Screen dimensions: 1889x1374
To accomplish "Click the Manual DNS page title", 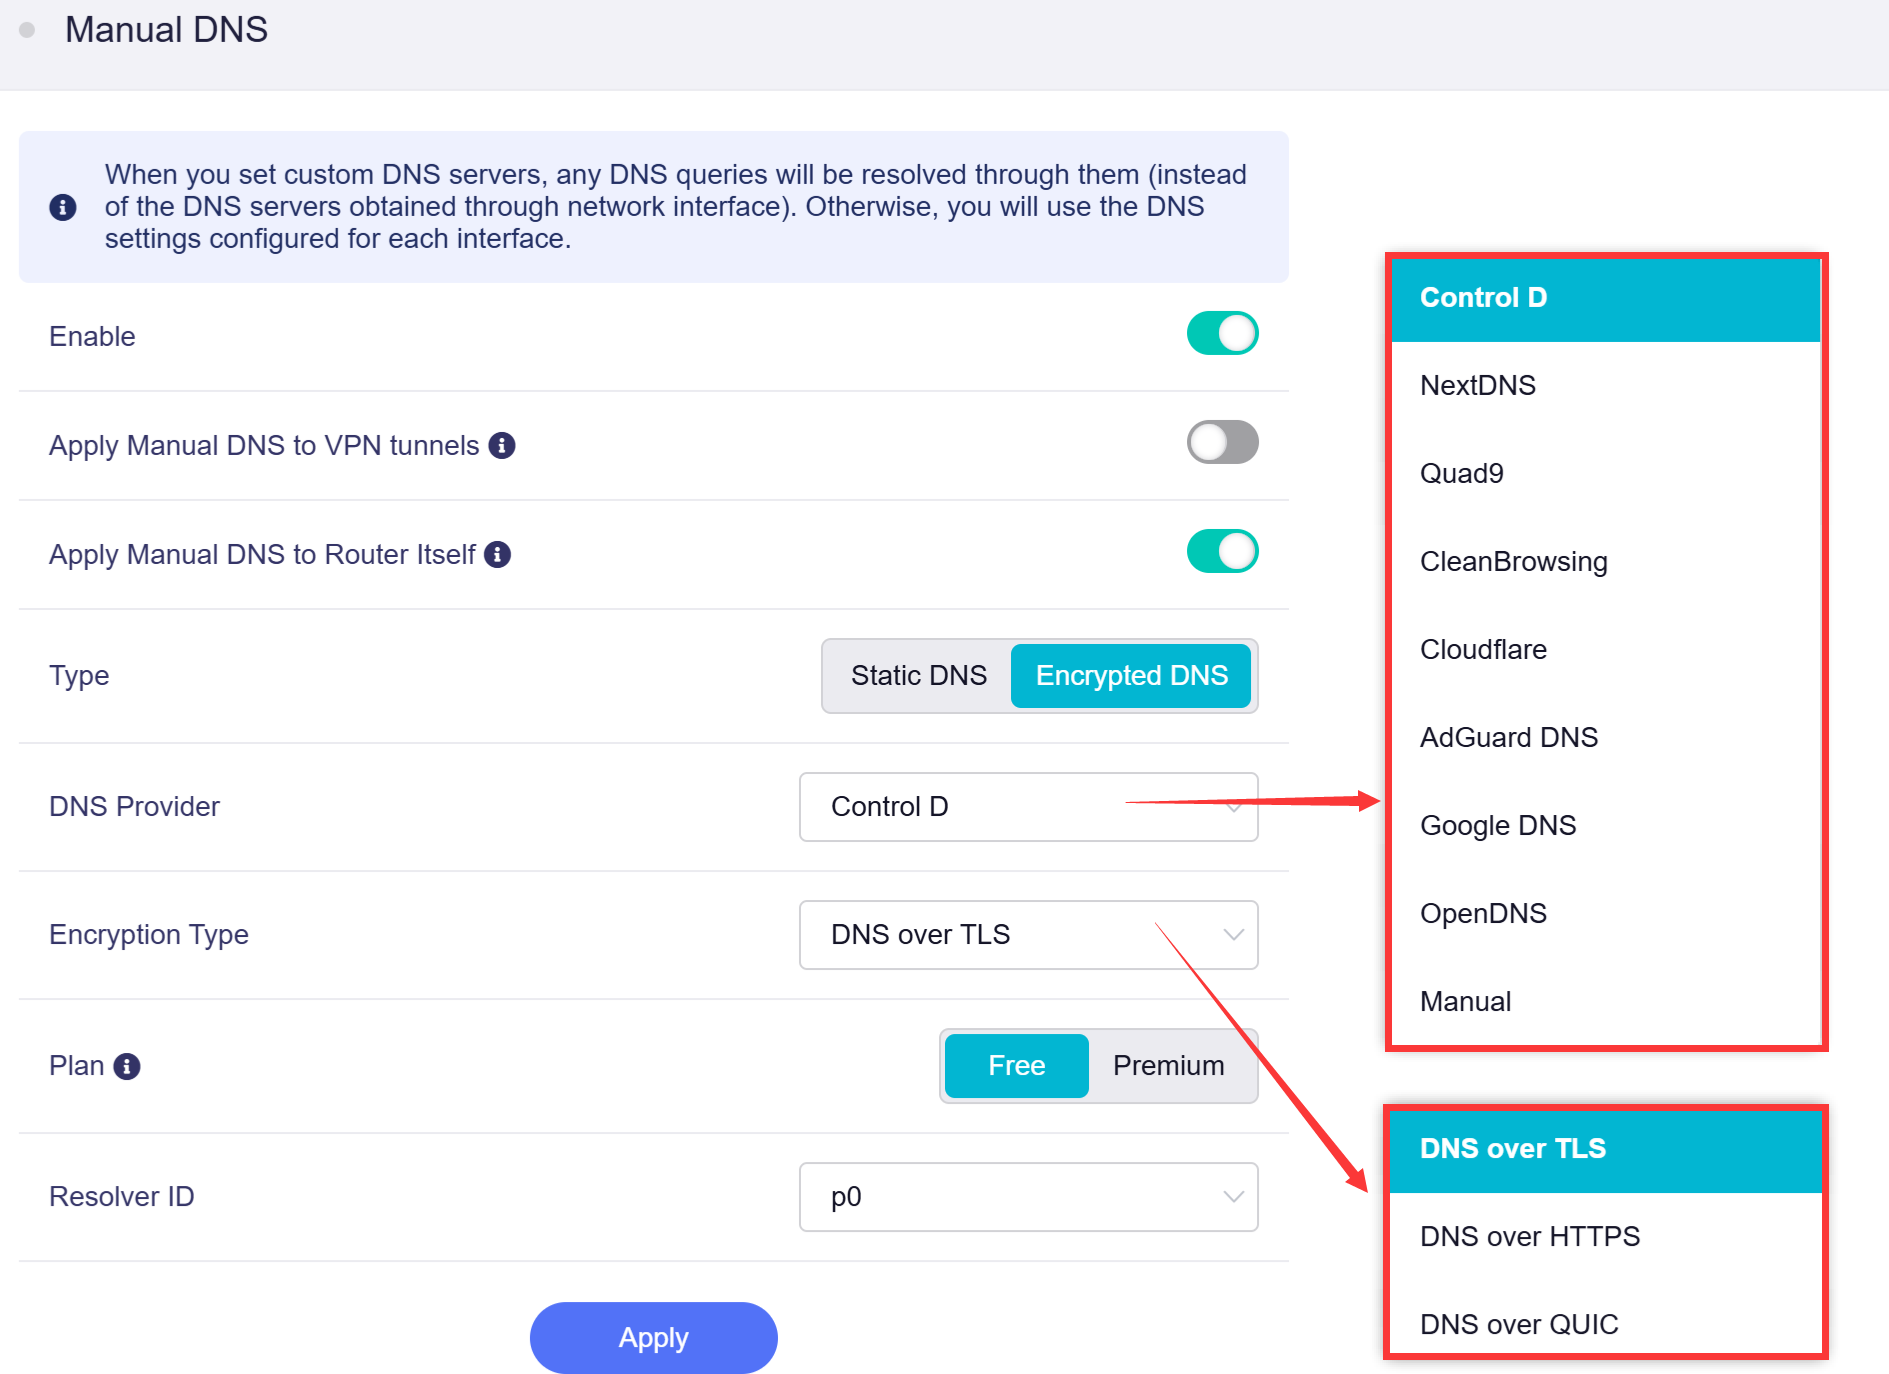I will (x=166, y=30).
